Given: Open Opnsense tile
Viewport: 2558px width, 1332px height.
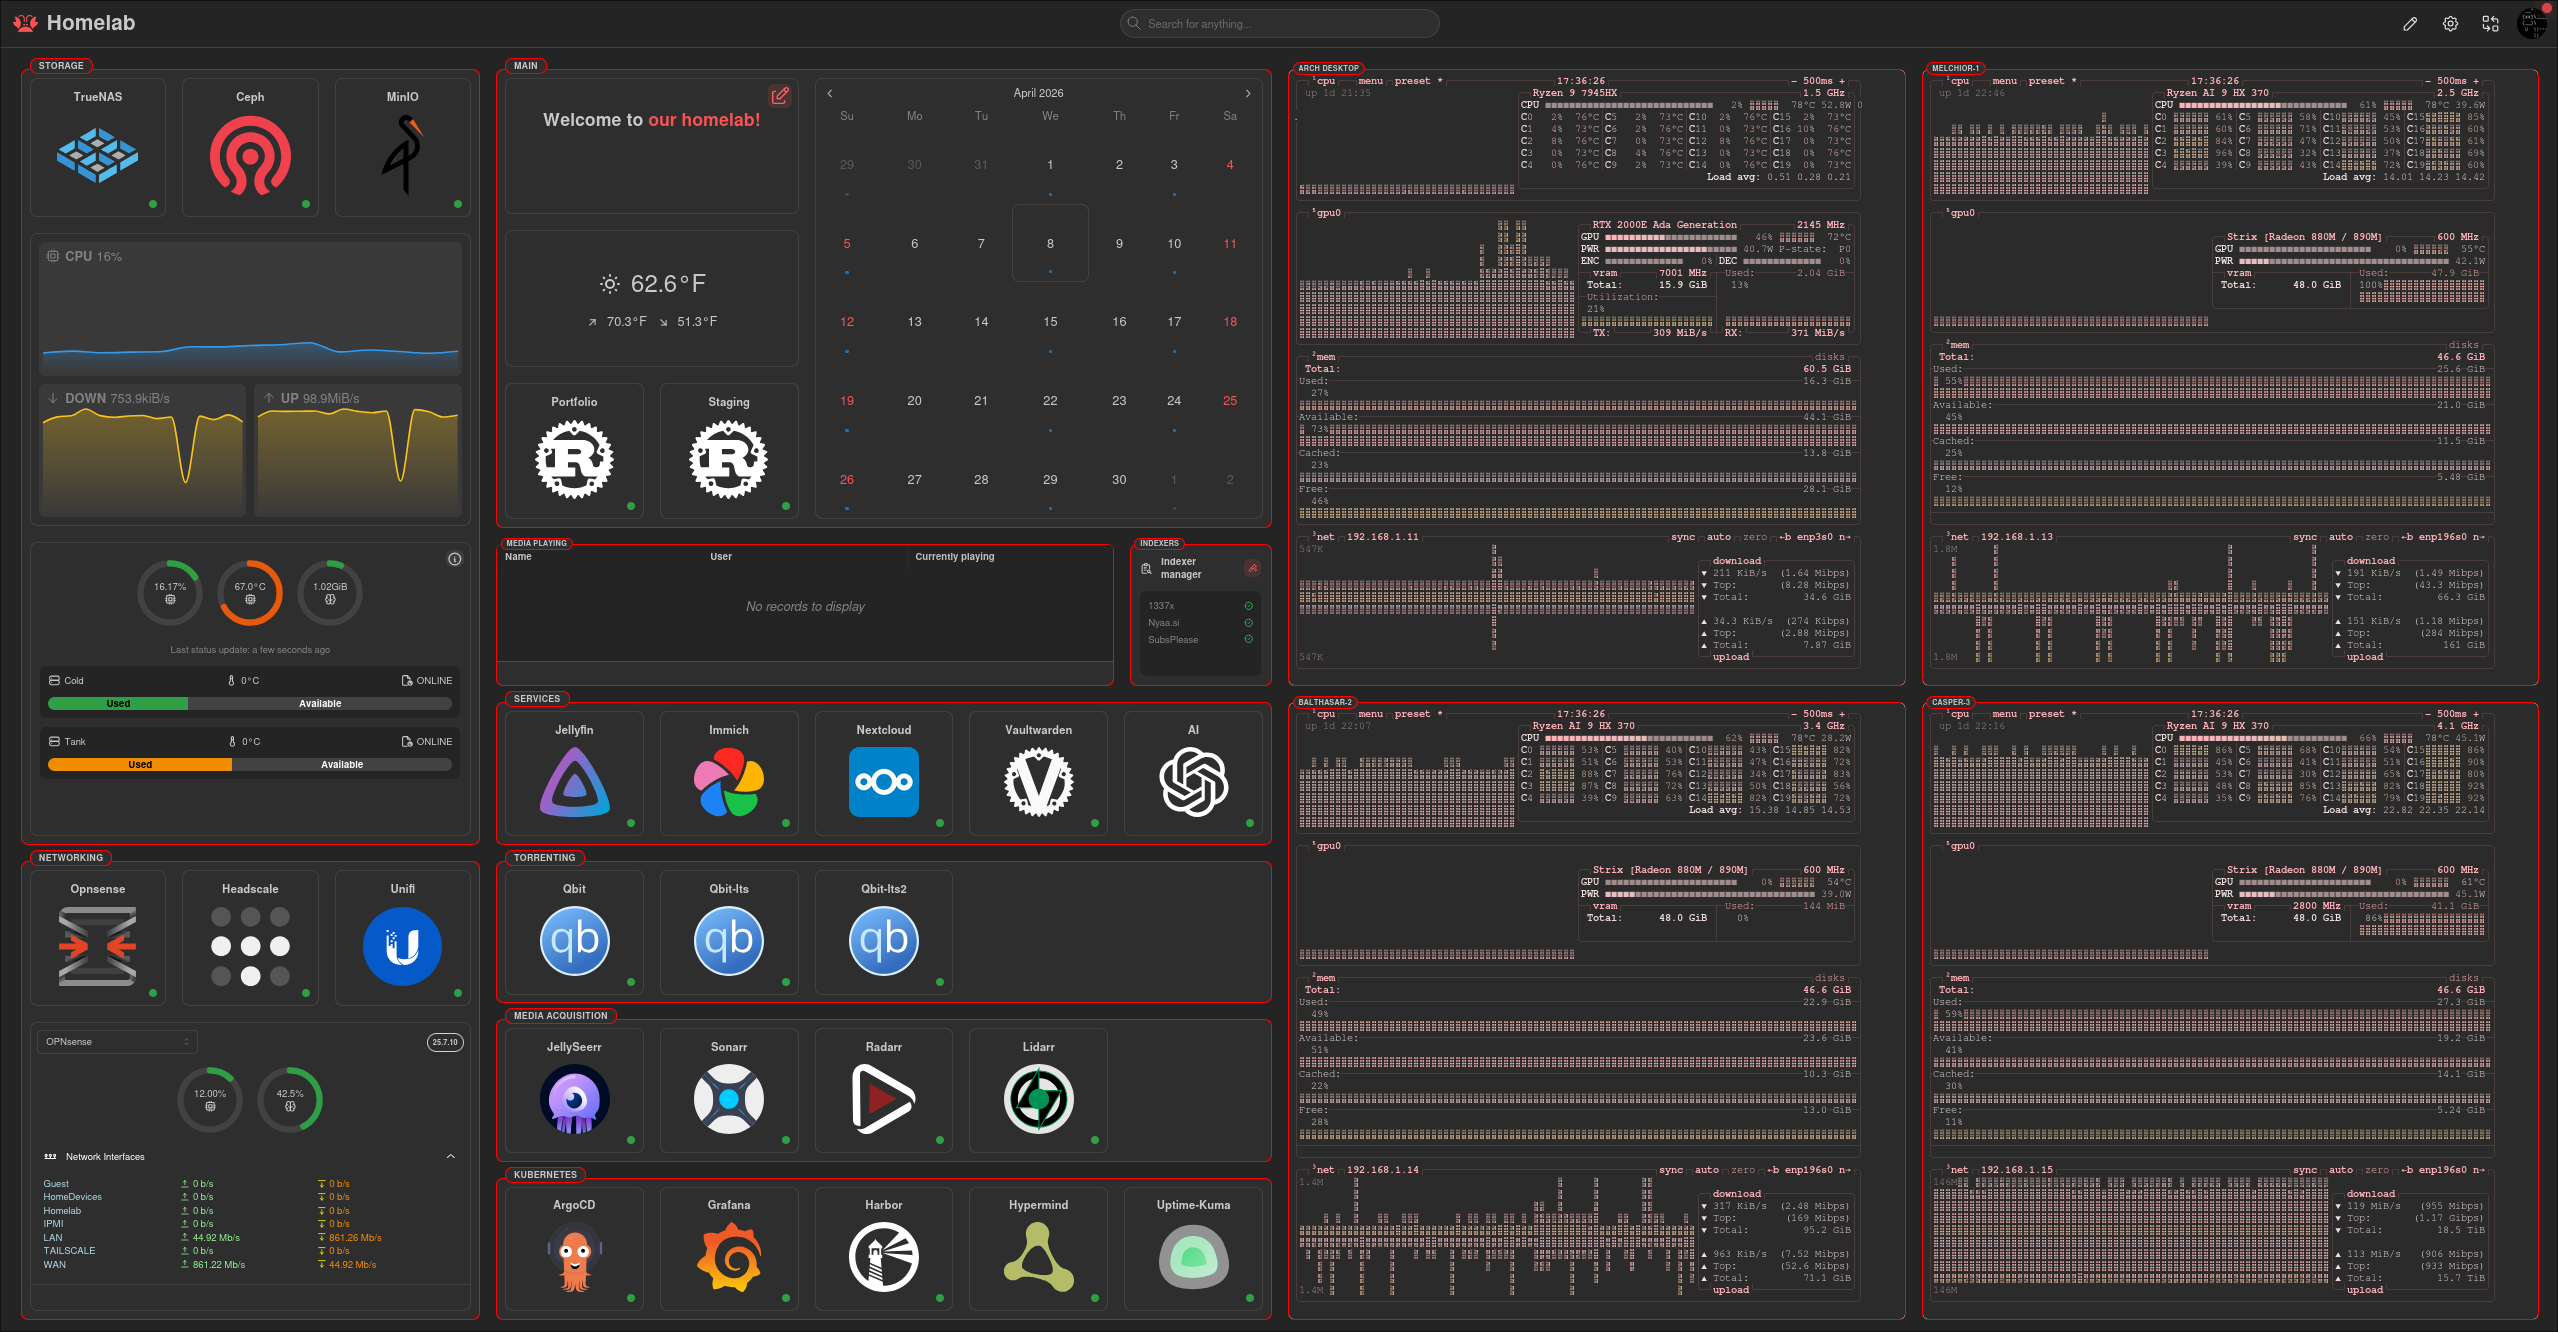Looking at the screenshot, I should point(98,938).
